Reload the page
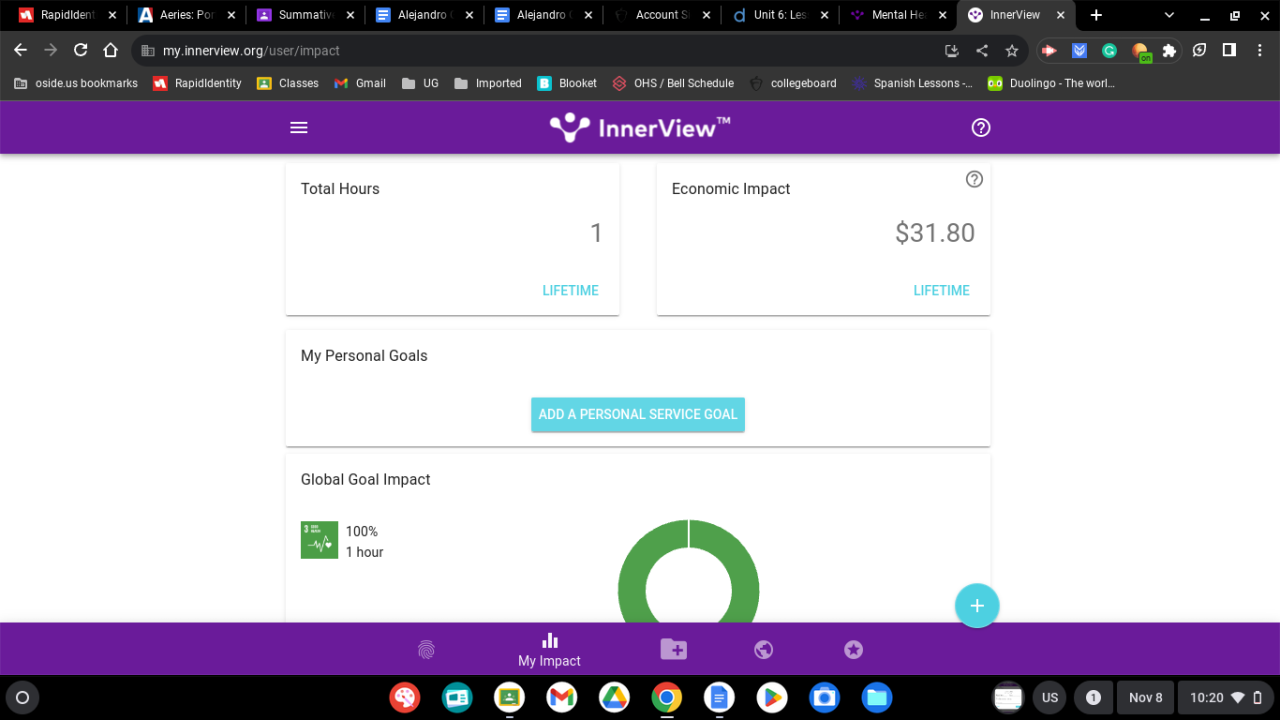This screenshot has width=1280, height=720. point(81,50)
